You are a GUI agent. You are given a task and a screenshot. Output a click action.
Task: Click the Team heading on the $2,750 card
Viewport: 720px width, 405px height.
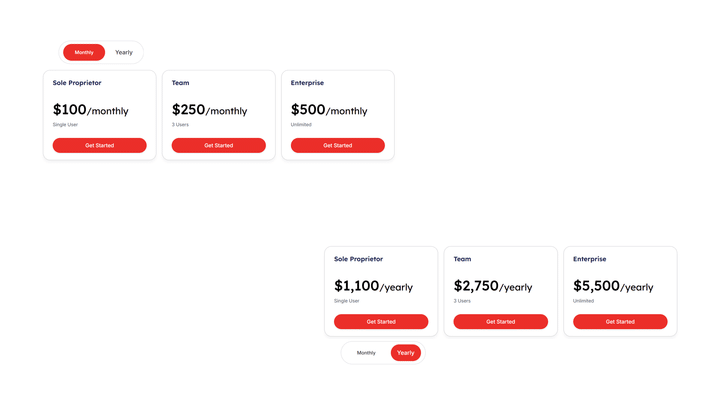click(462, 259)
